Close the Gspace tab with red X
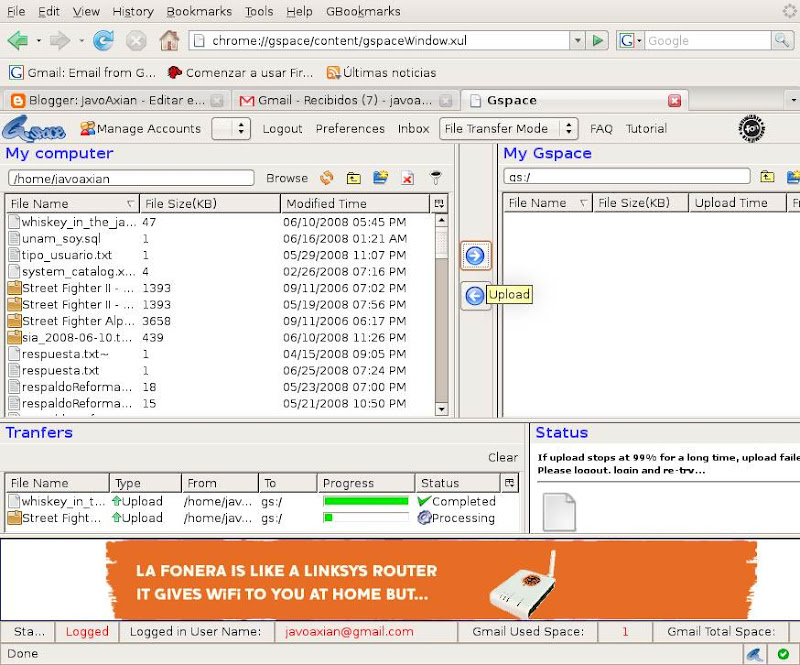The height and width of the screenshot is (665, 800). point(674,101)
